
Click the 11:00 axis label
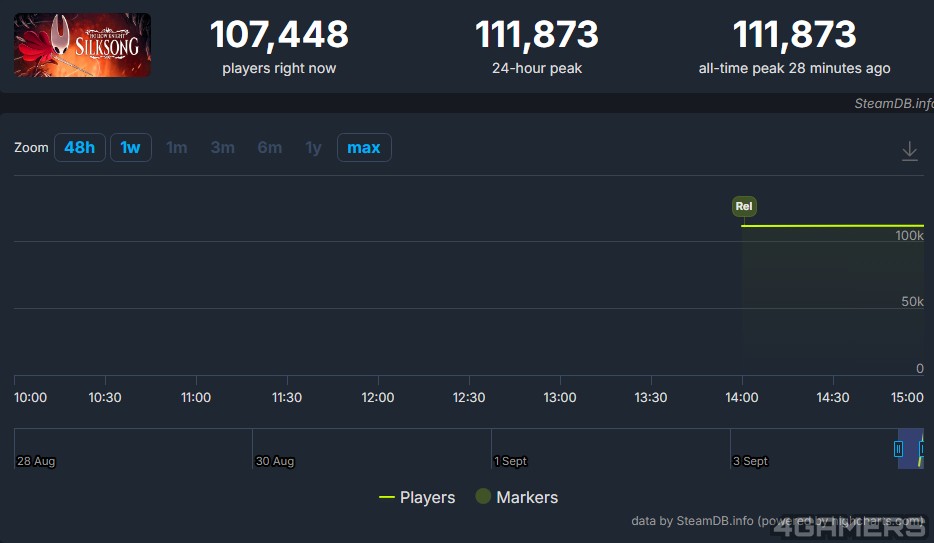(x=196, y=397)
